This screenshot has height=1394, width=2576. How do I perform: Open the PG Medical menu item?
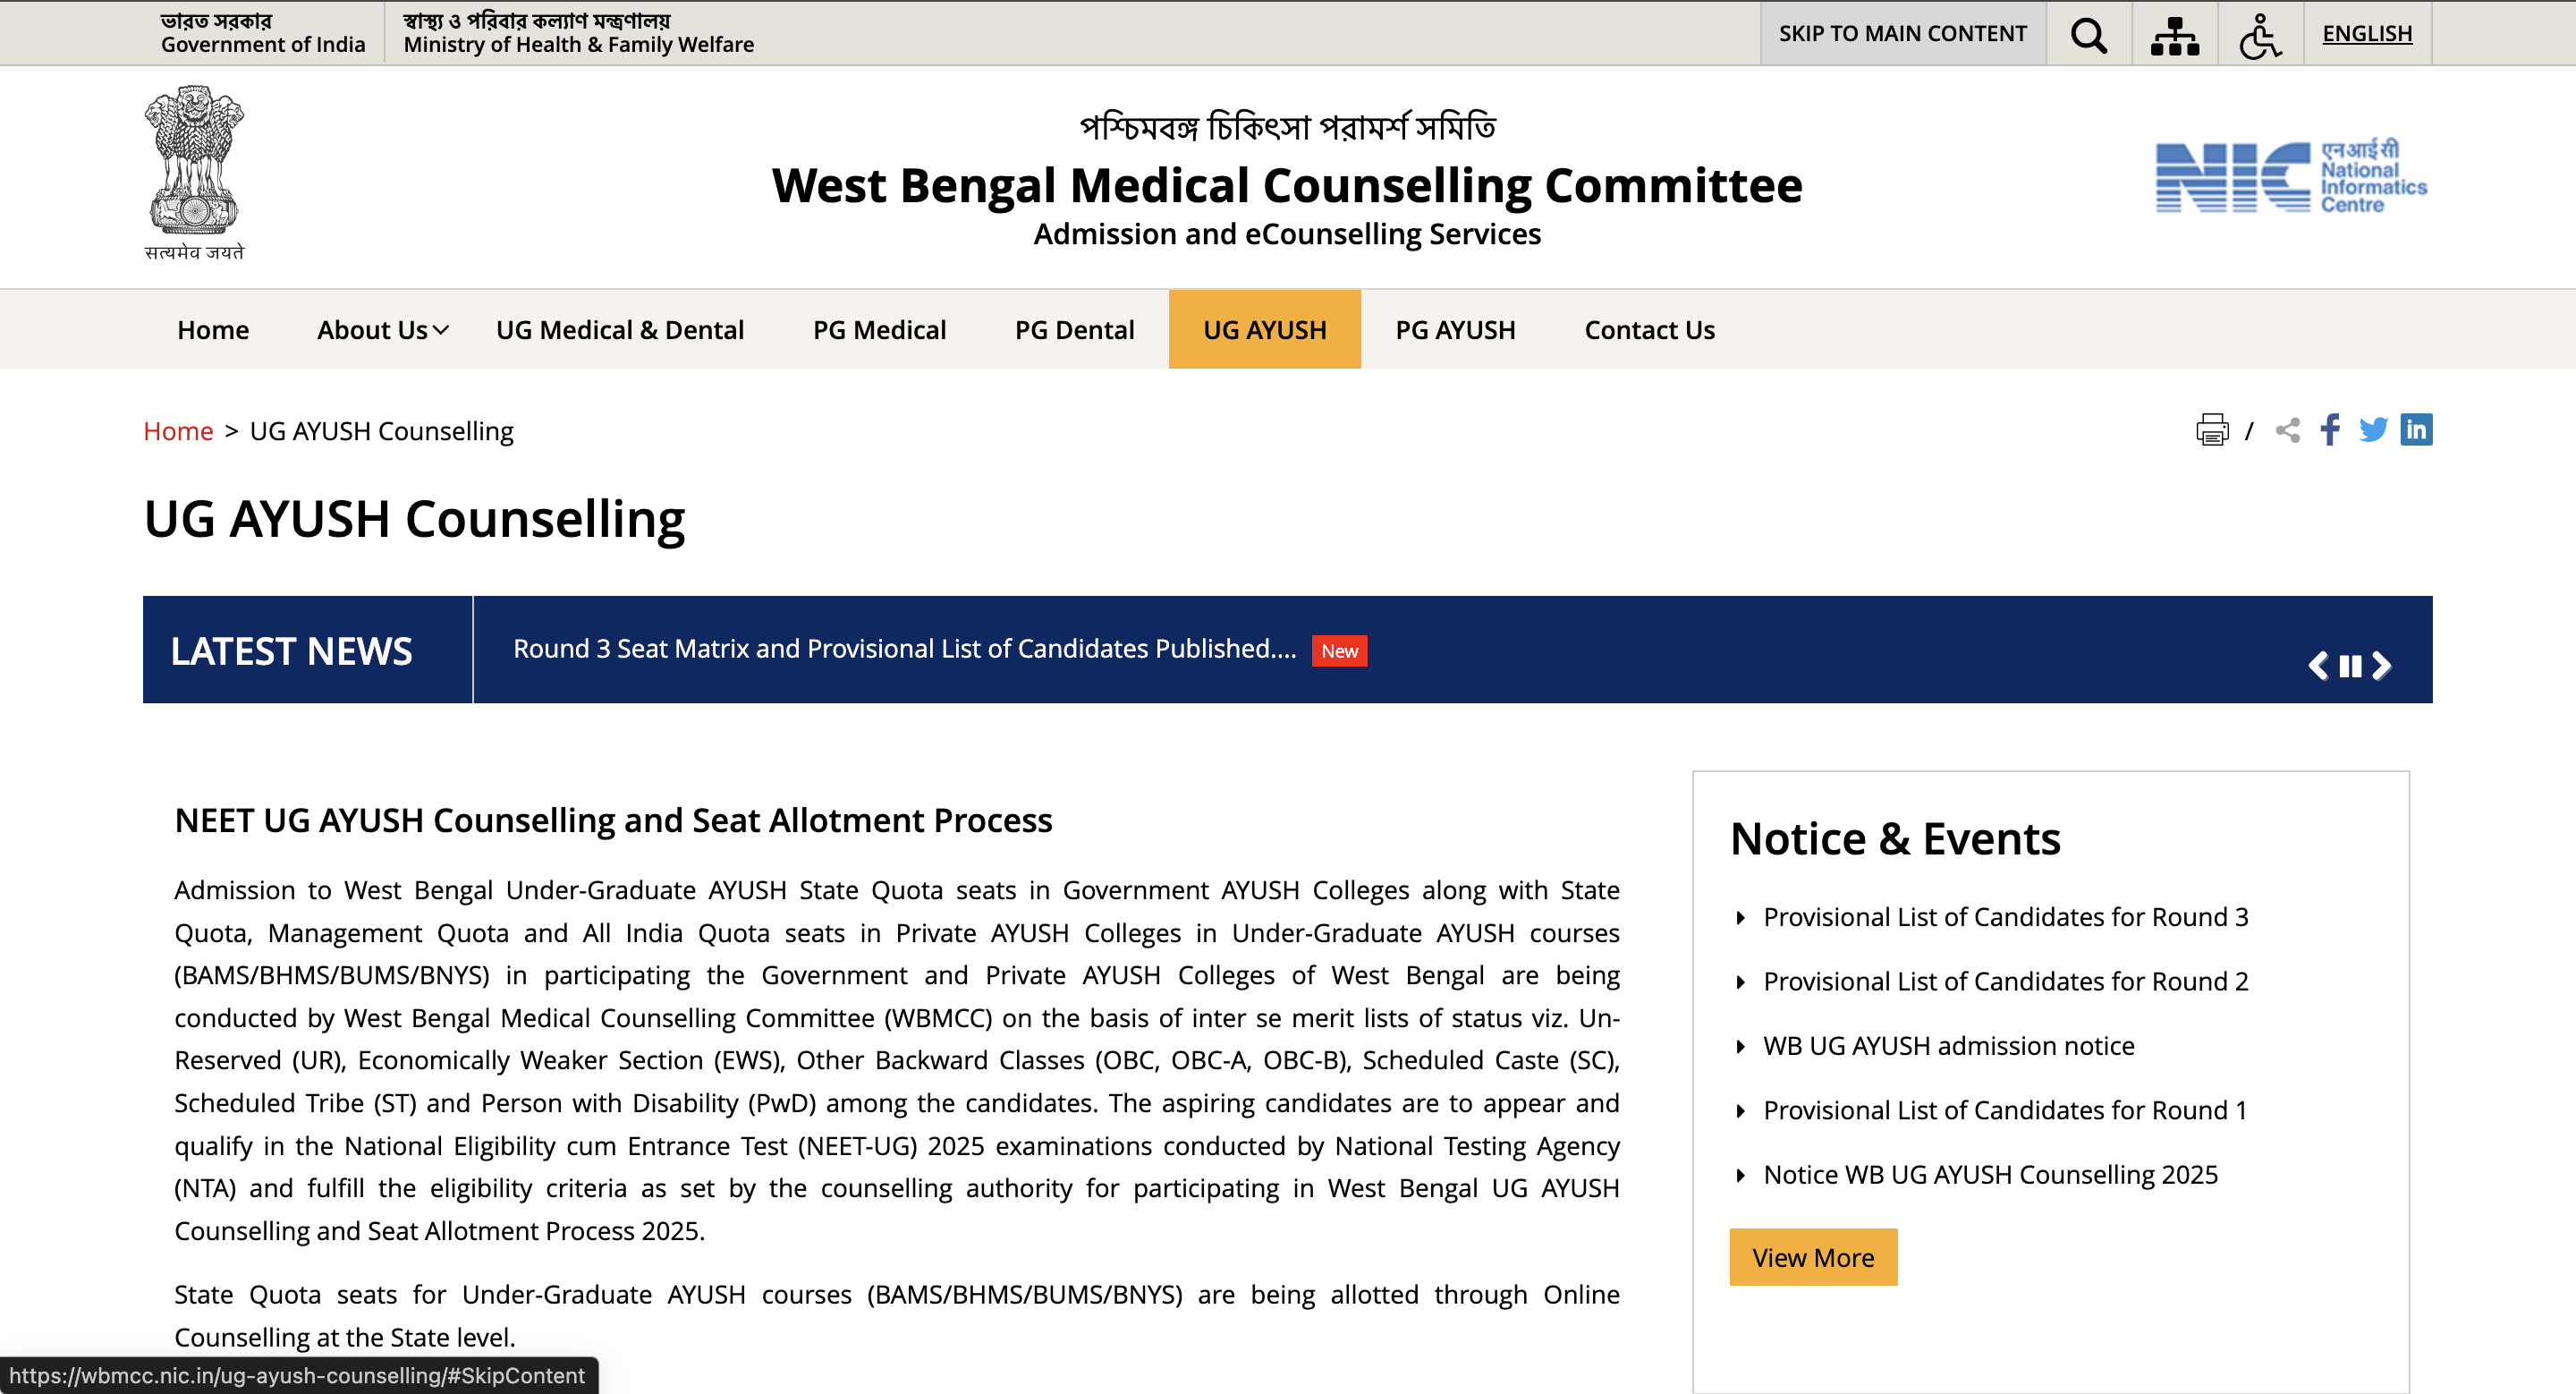pos(878,330)
